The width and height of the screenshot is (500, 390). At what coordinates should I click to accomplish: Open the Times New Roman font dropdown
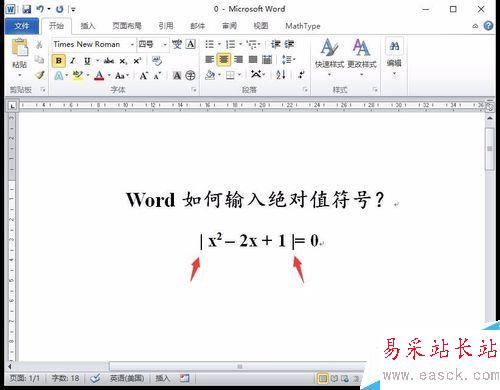tap(132, 44)
